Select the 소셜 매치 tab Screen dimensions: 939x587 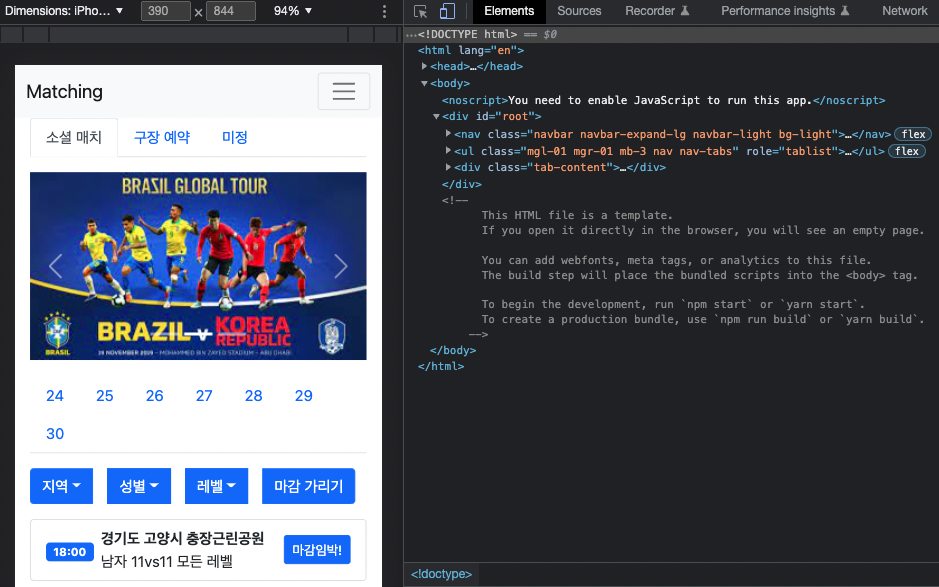click(x=74, y=137)
